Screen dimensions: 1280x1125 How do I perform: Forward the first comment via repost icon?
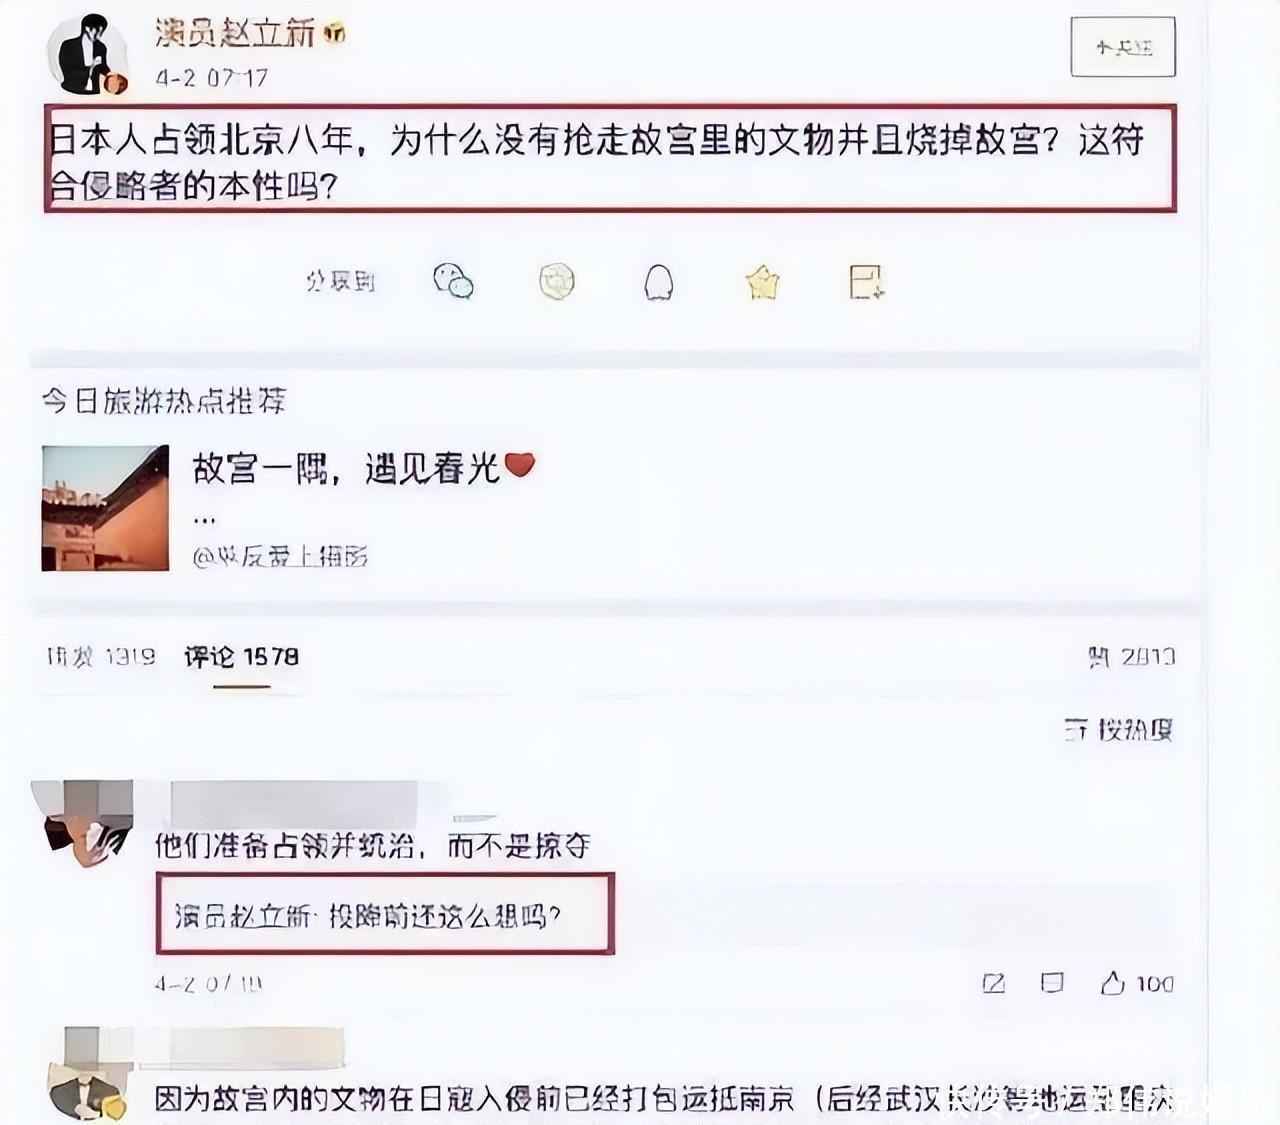(x=994, y=983)
